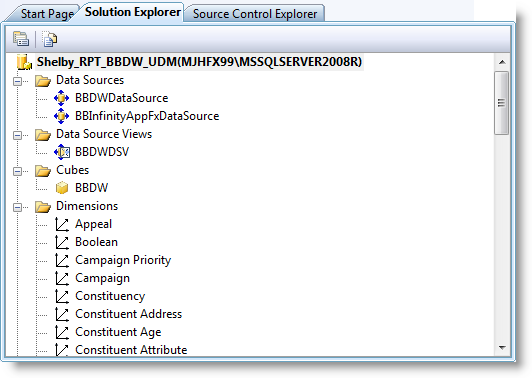532x378 pixels.
Task: Click the Constituent Age dimension icon
Action: tap(62, 332)
